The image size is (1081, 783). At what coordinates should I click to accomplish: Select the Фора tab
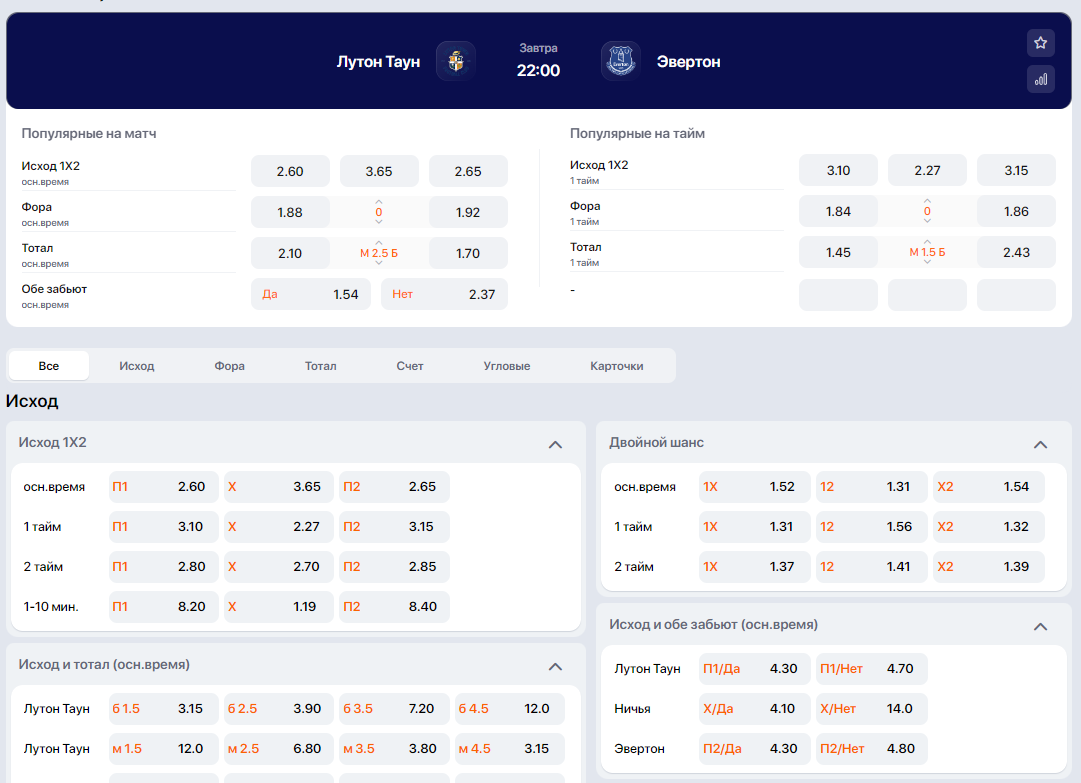point(229,366)
